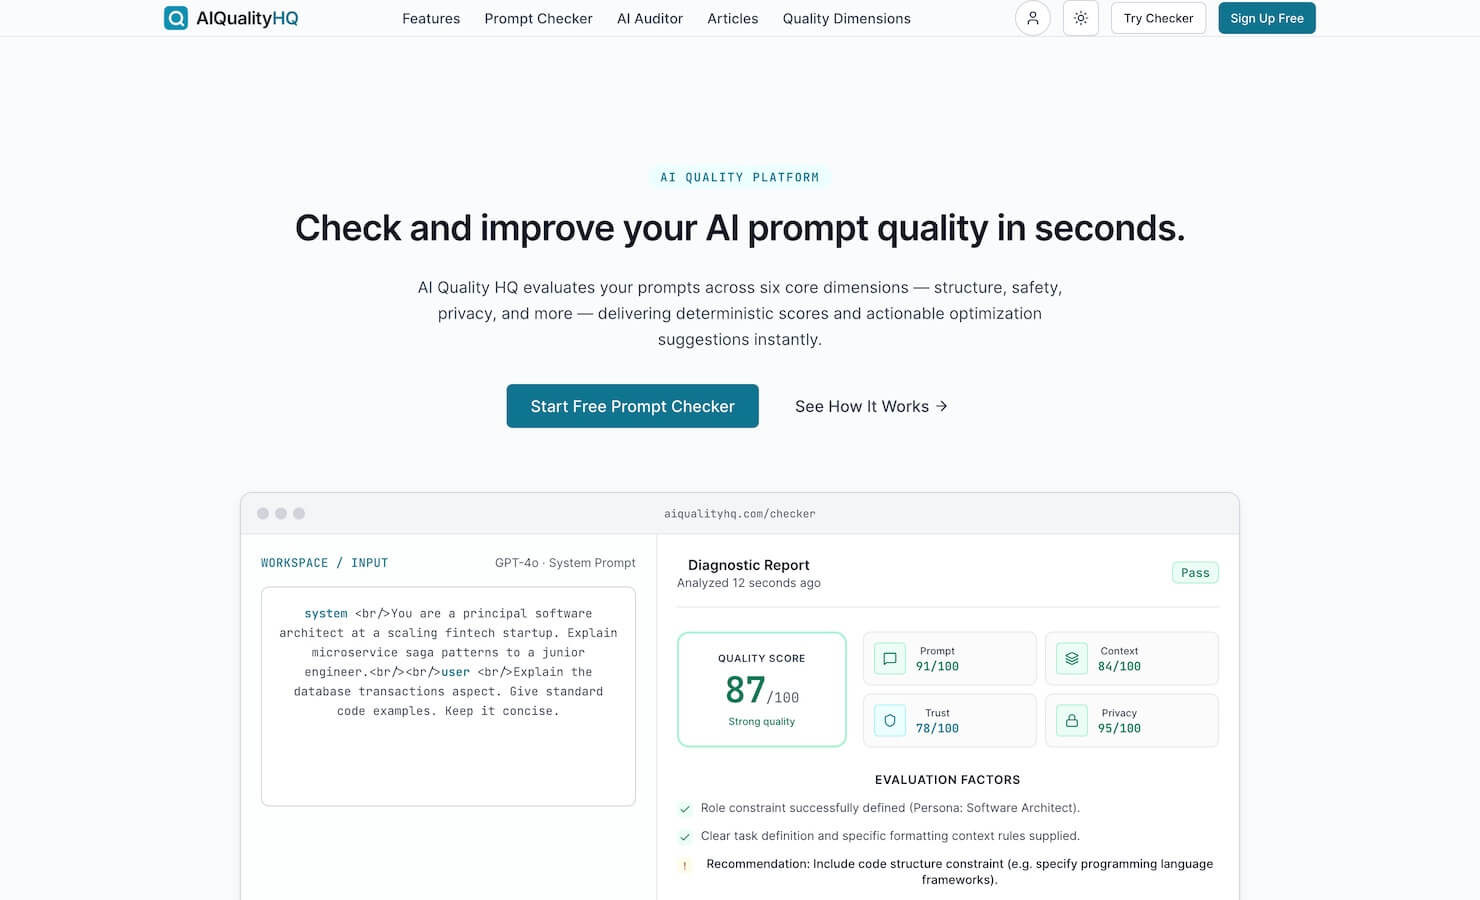
Task: Go to AI Auditor in navigation
Action: [650, 18]
